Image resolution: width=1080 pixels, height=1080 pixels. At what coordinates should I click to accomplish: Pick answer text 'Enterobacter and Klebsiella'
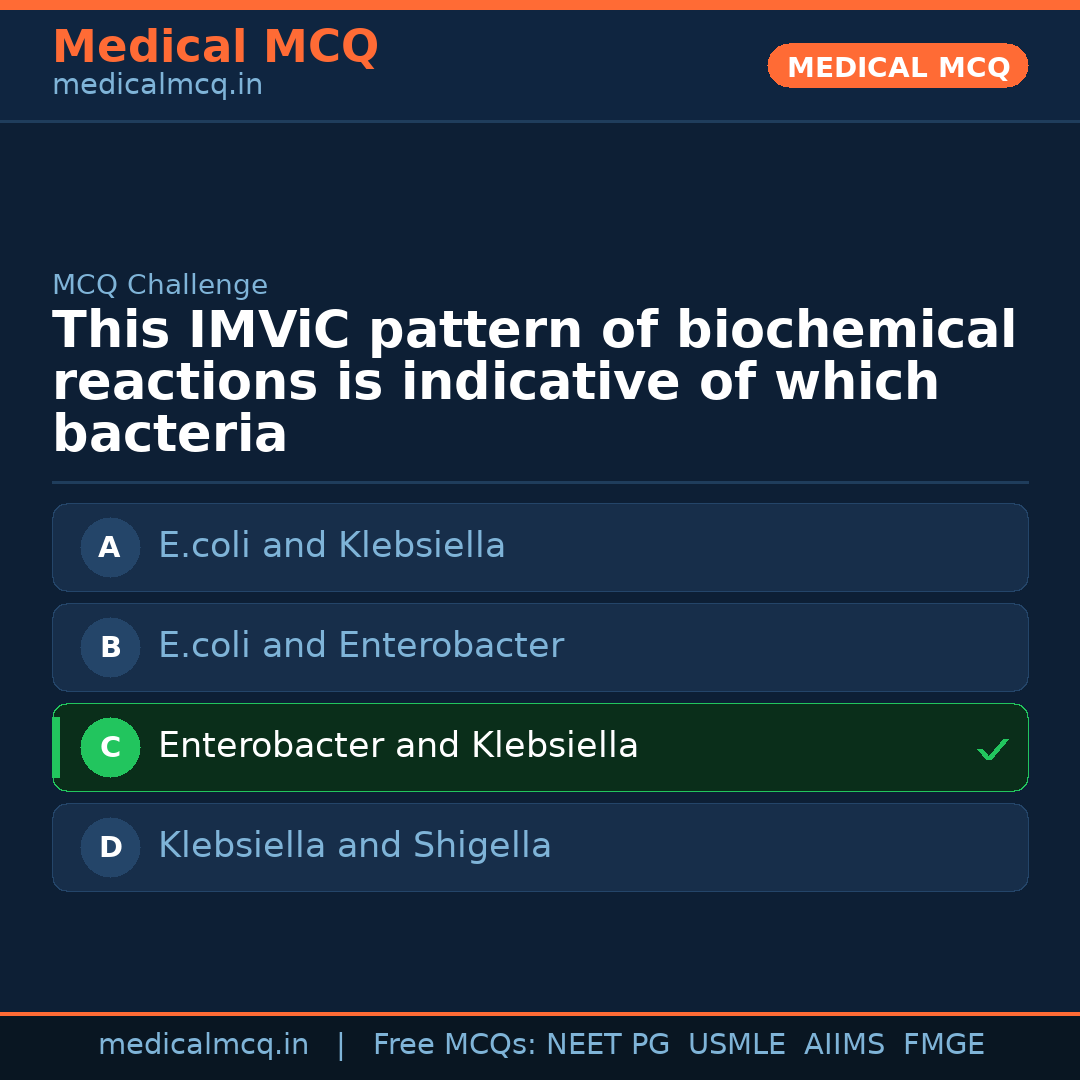397,746
